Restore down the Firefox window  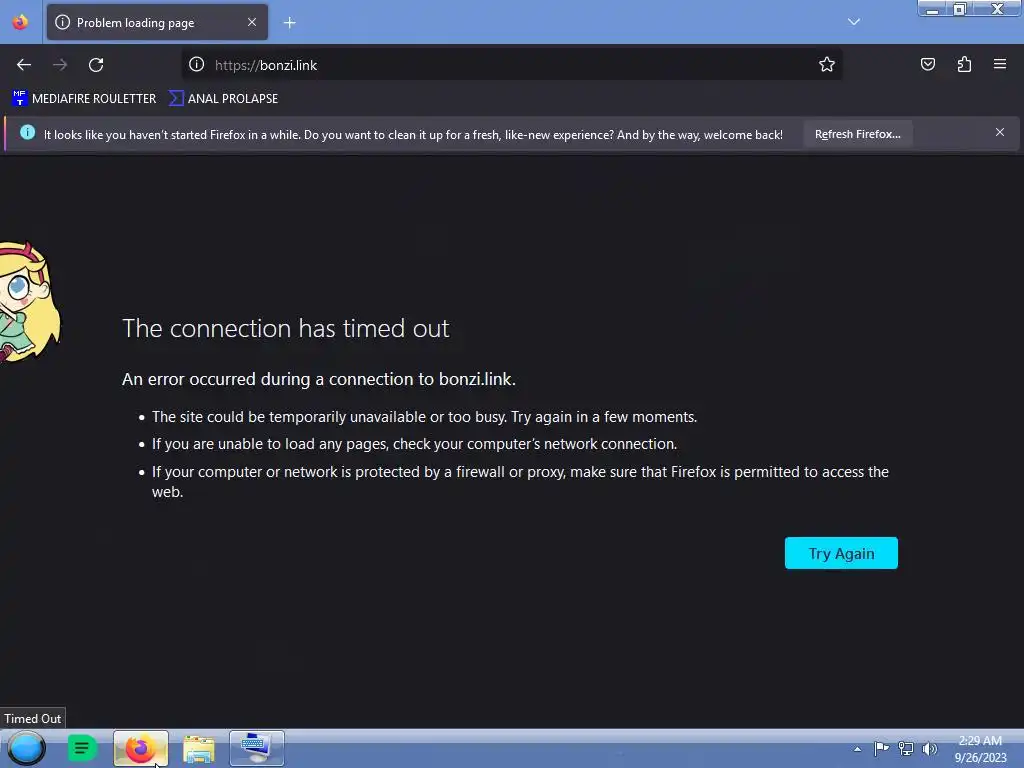(x=960, y=8)
